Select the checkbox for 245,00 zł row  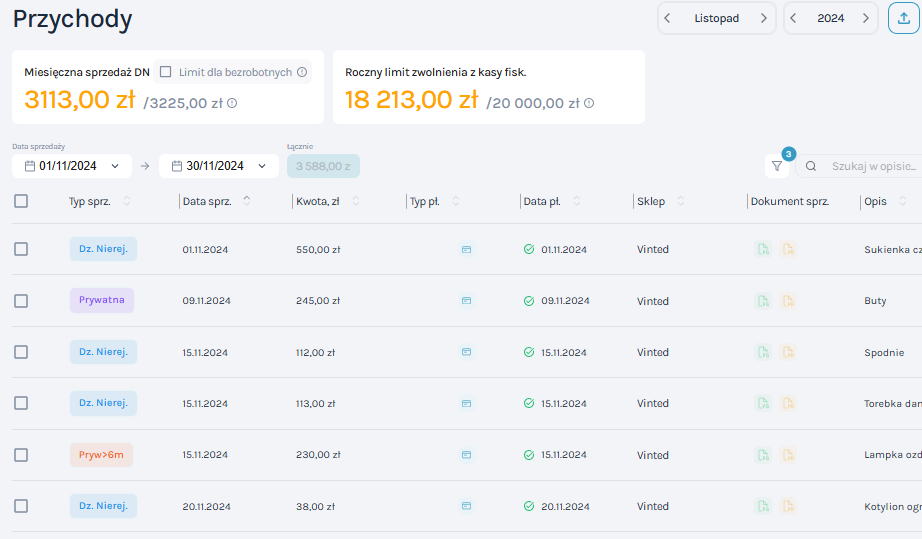tap(21, 301)
